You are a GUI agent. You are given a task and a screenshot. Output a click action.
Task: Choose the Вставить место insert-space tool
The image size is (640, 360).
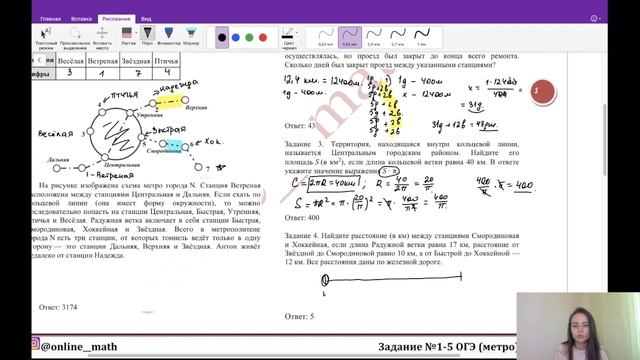pyautogui.click(x=102, y=38)
